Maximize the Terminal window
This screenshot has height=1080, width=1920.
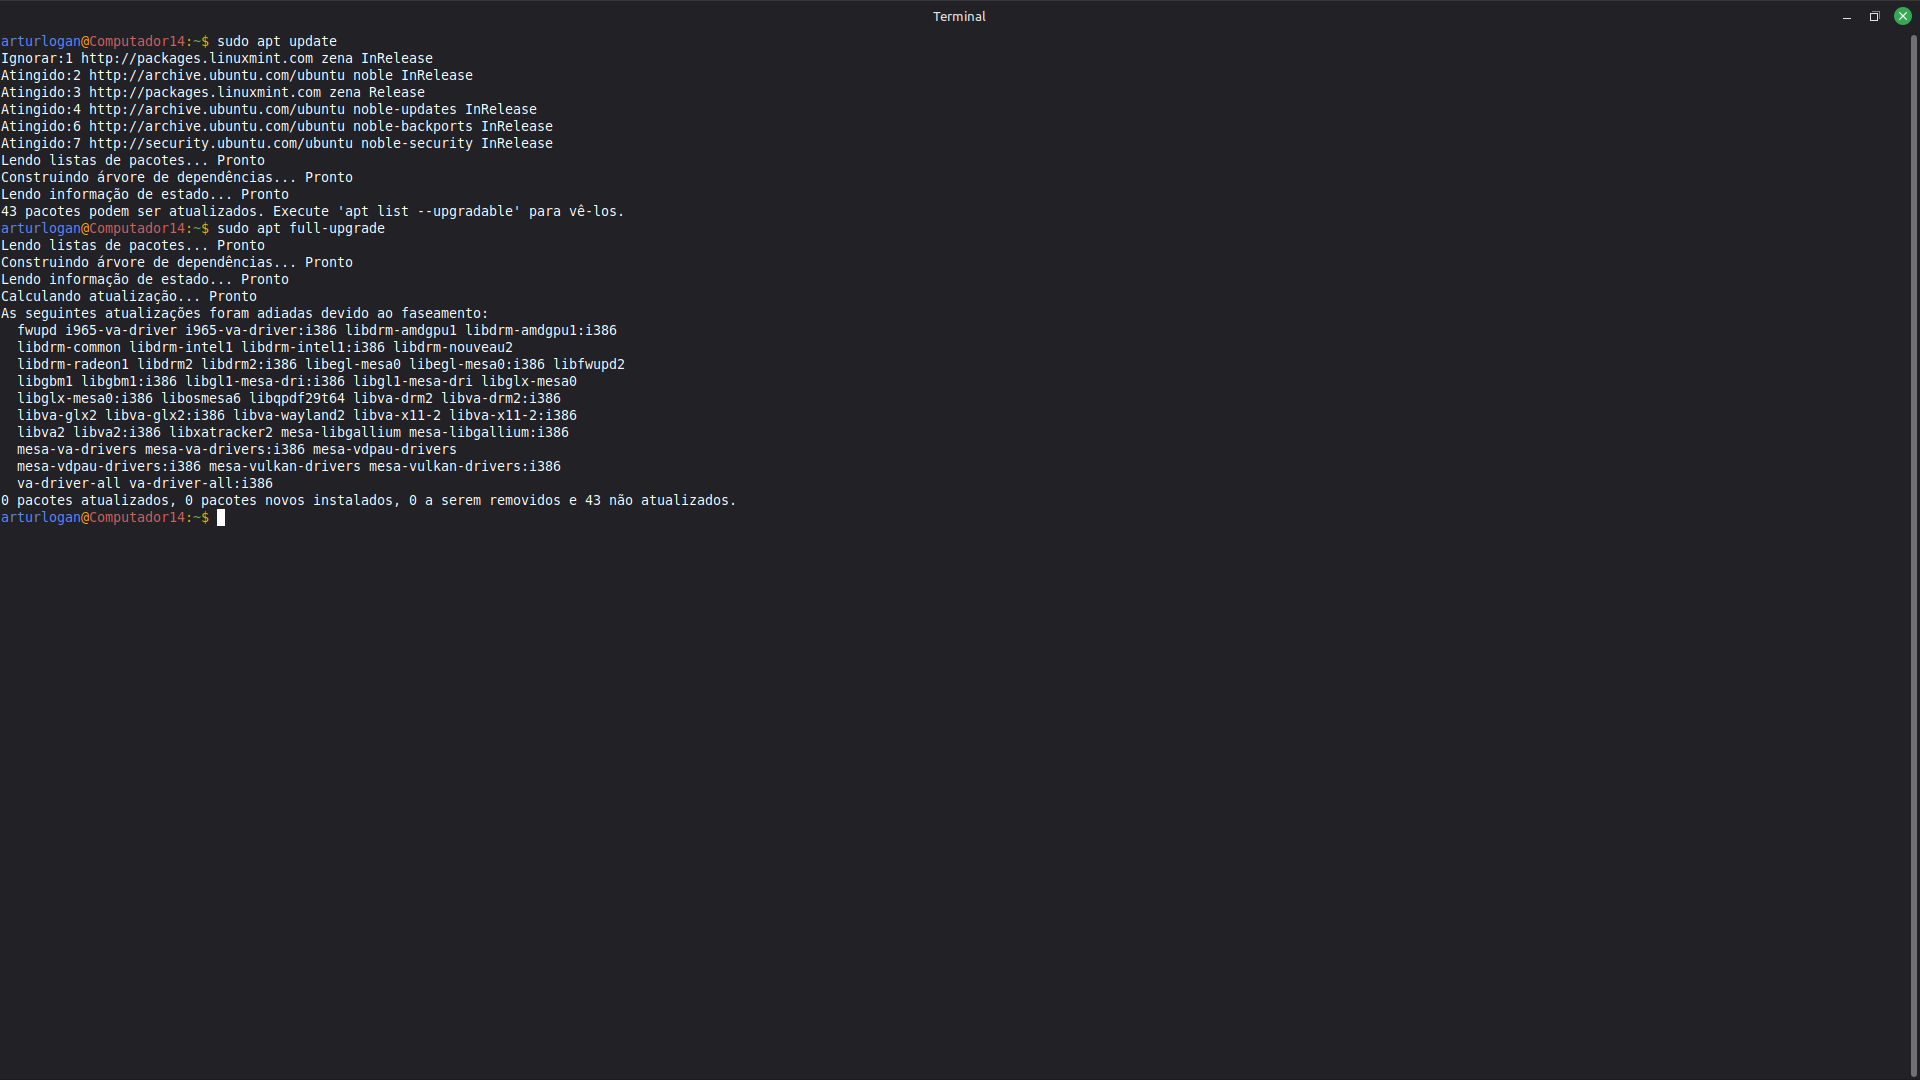coord(1874,16)
